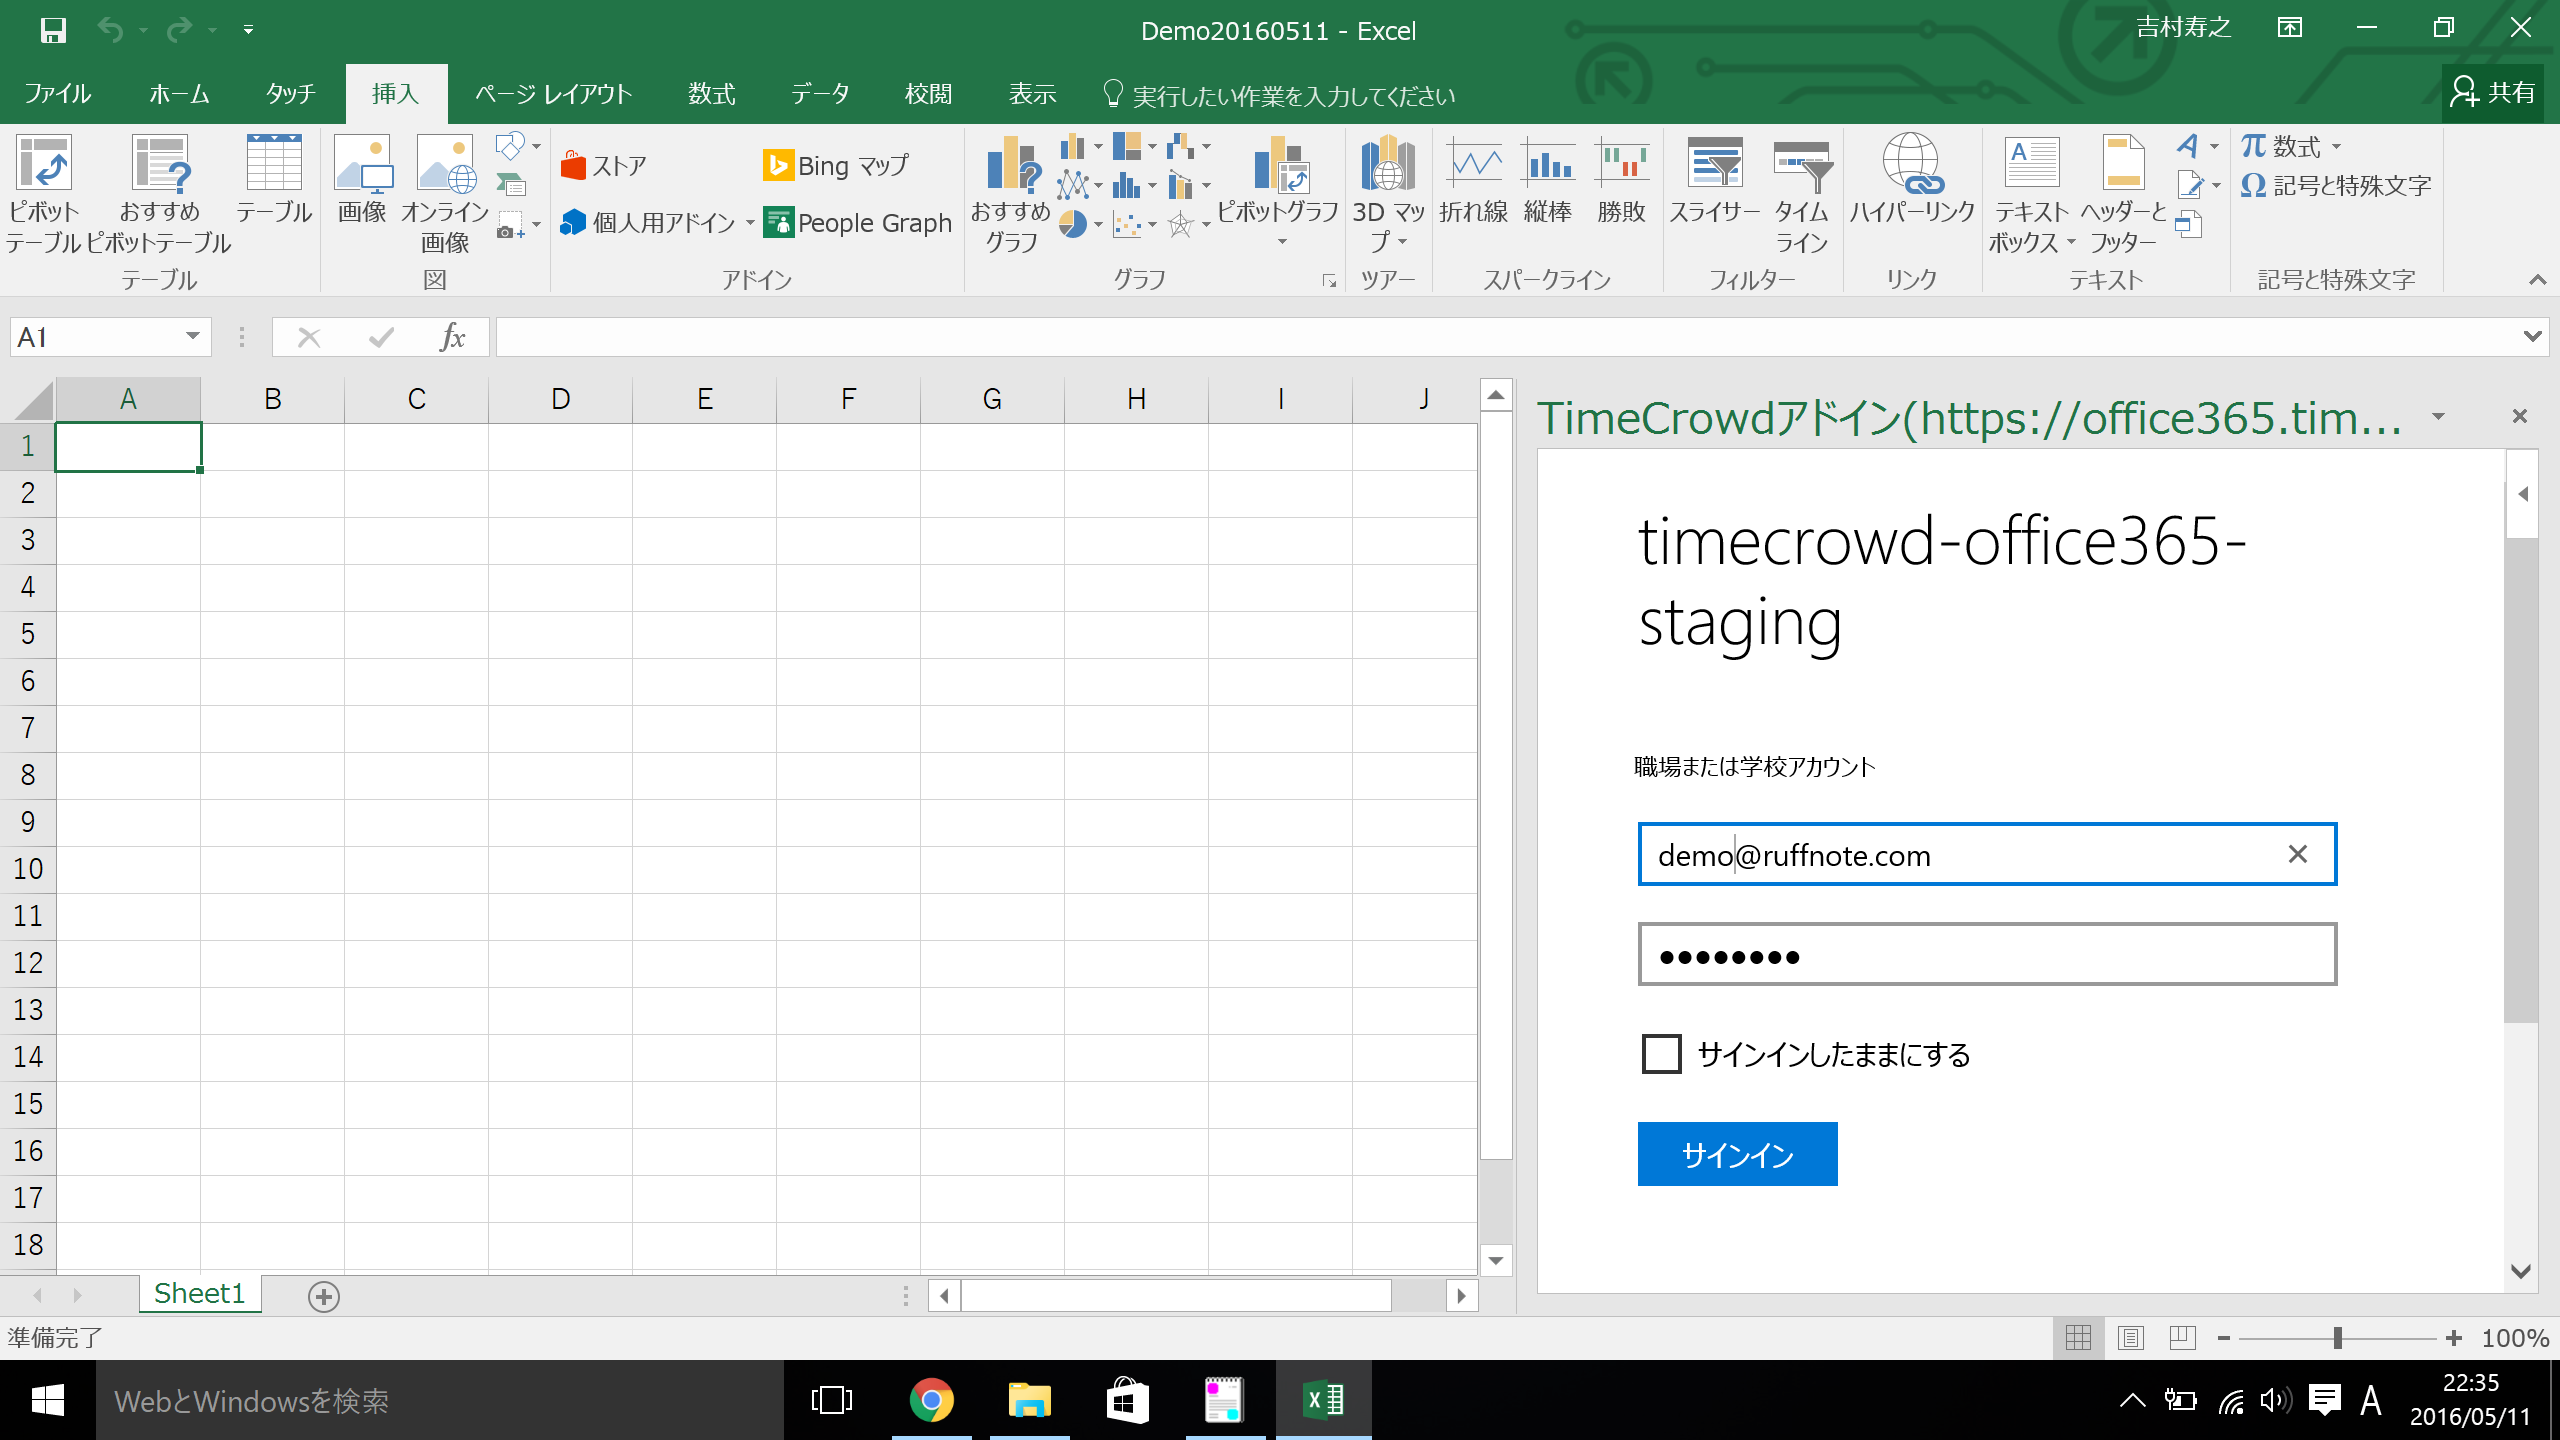2560x1440 pixels.
Task: Open the People Graph add-in
Action: 857,222
